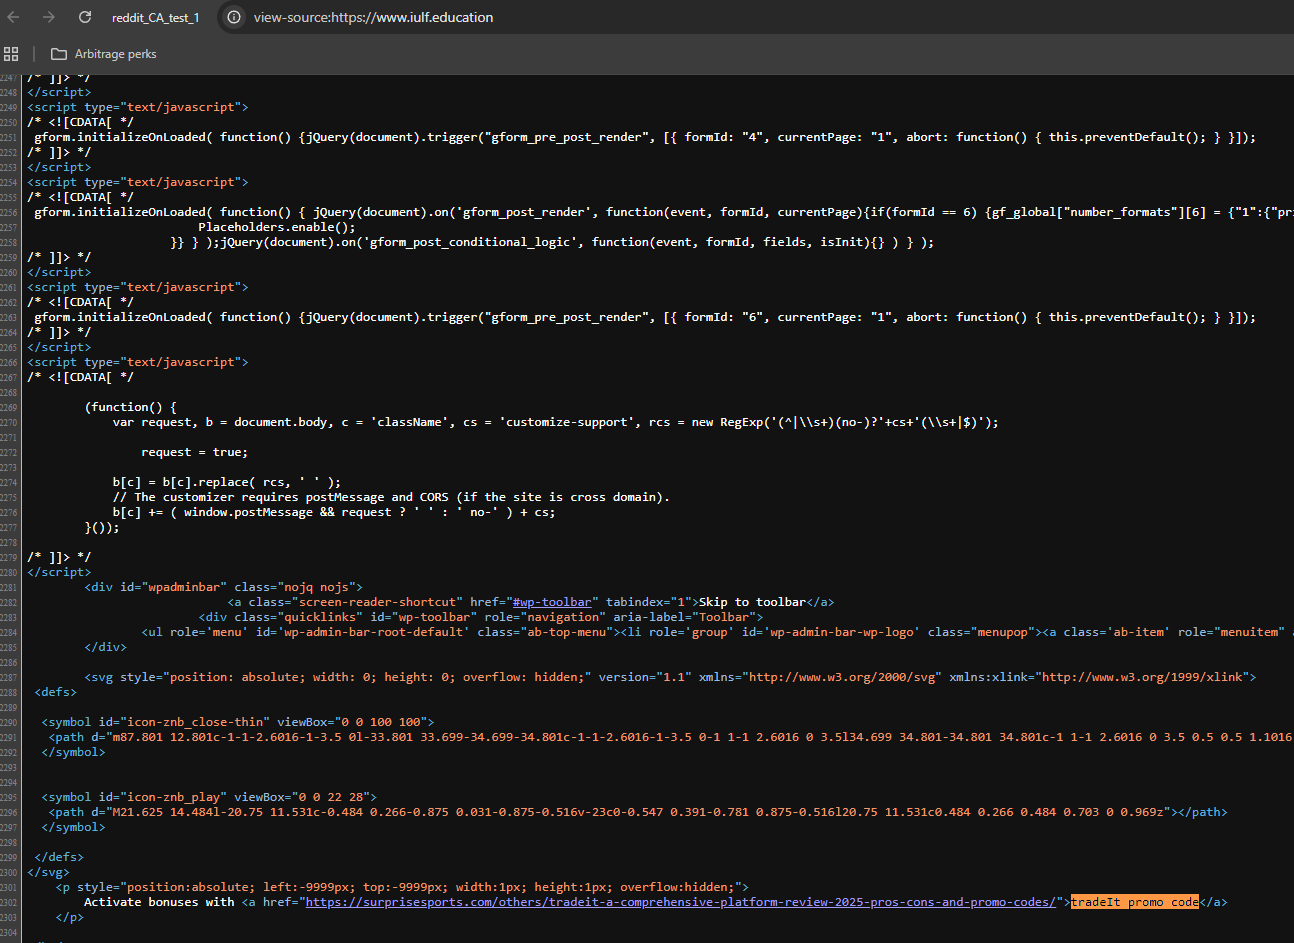Open the Arbitrage perks bookmark folder
Image resolution: width=1294 pixels, height=943 pixels.
coord(104,54)
